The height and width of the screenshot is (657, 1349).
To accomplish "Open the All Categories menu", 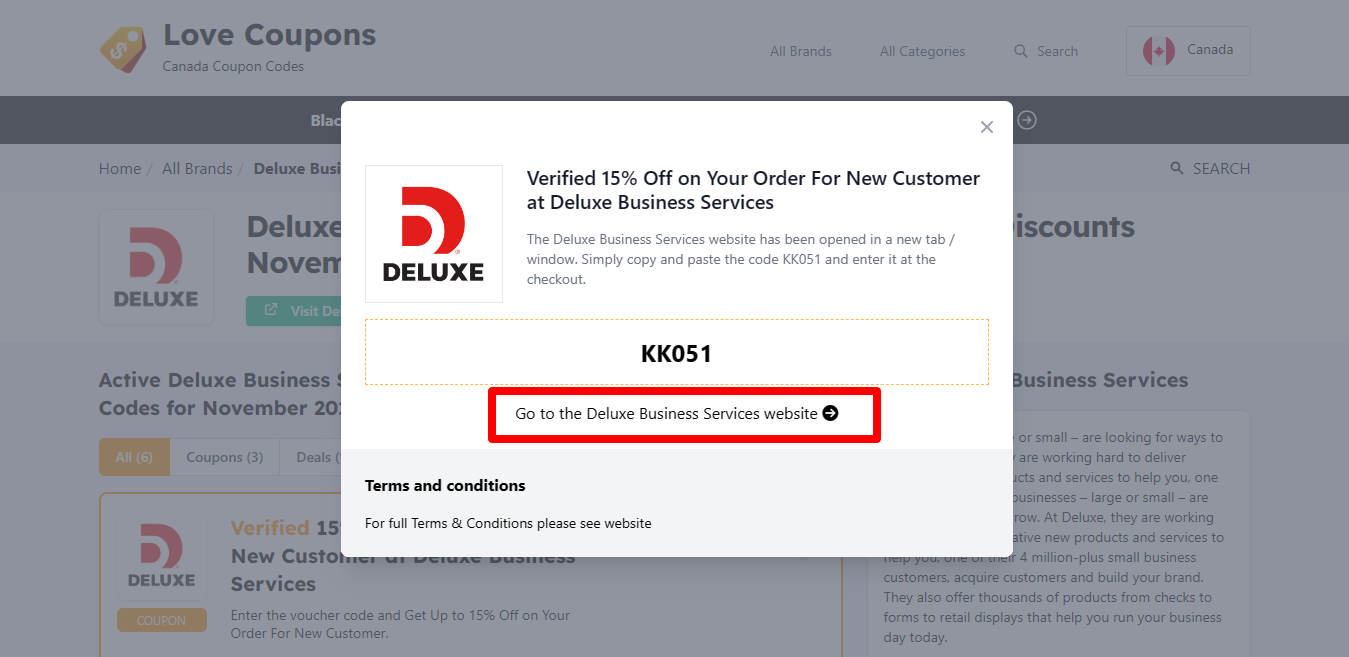I will (921, 51).
